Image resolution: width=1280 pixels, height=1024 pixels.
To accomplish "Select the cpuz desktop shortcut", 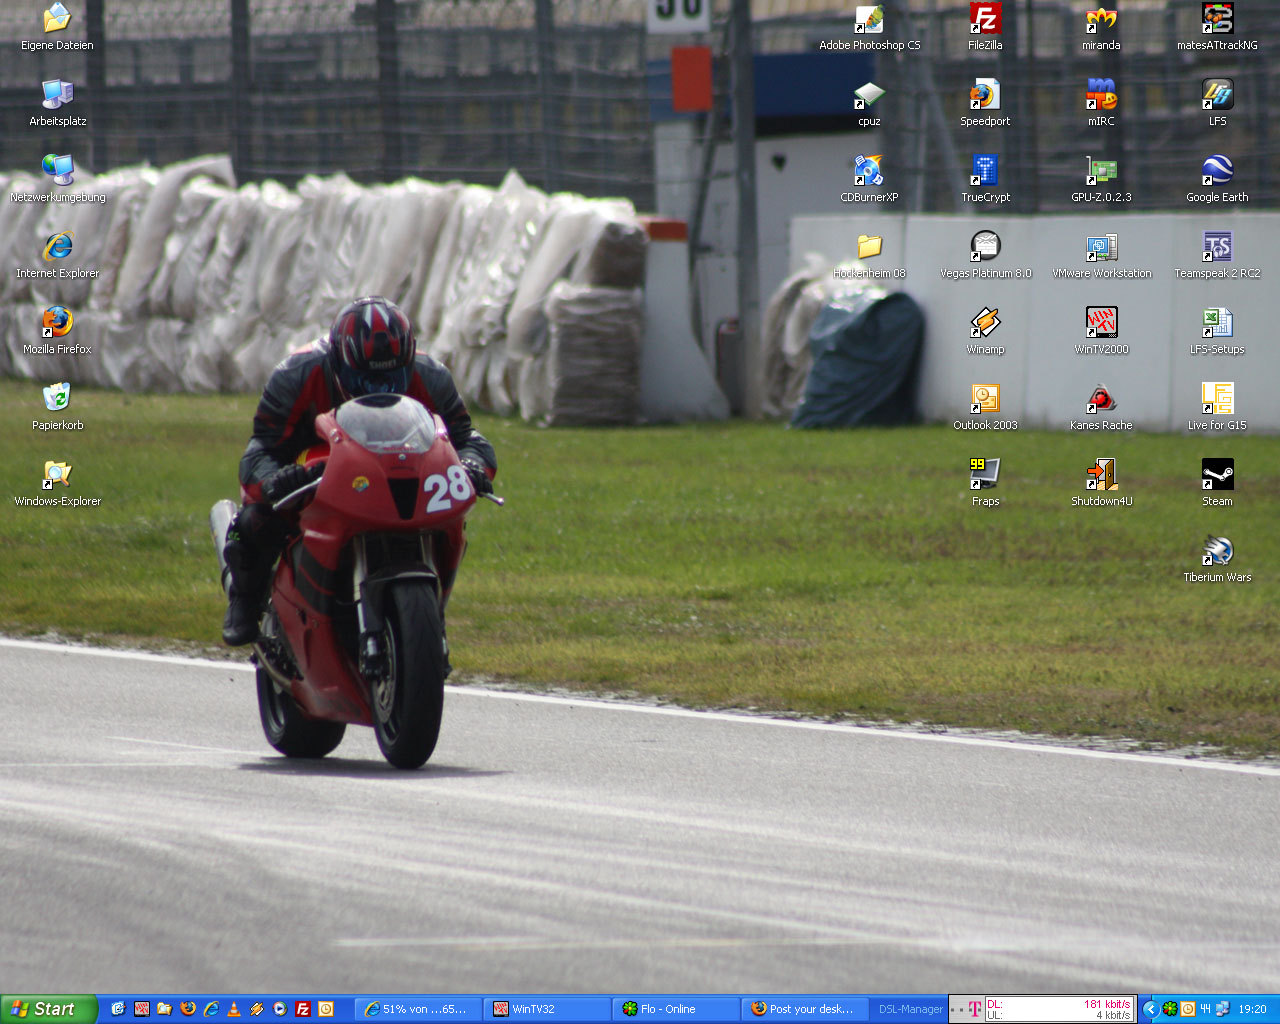I will tap(870, 103).
